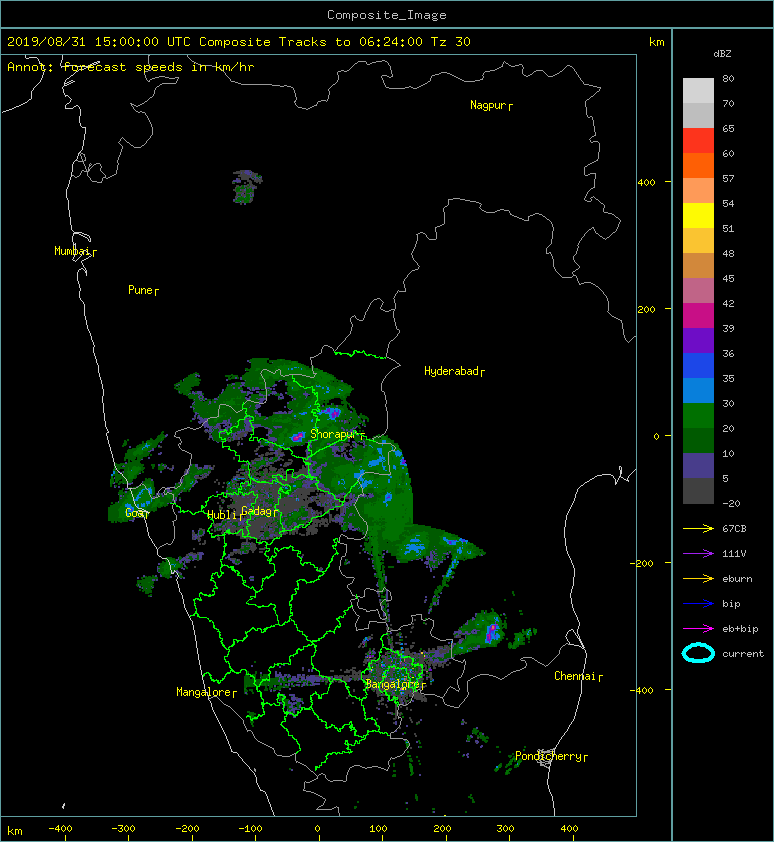
Task: Pick the magenta swatch in dBZ scale
Action: point(698,315)
